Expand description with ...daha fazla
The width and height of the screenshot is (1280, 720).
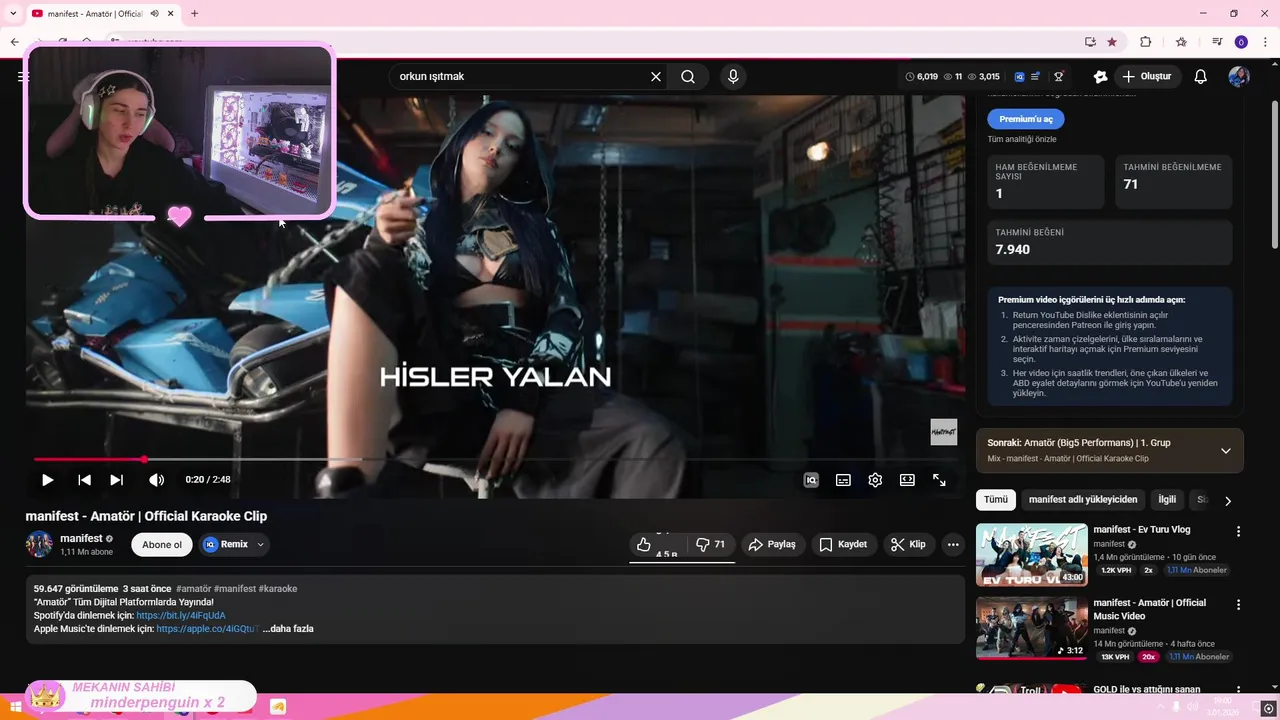[288, 629]
